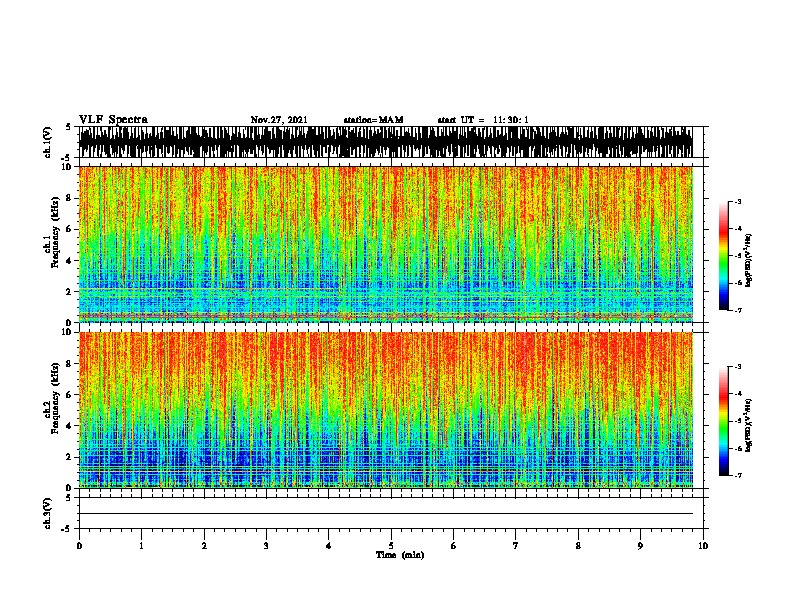The height and width of the screenshot is (612, 792).
Task: Click the "2" frequency tick of ch.2 spectrogram
Action: 70,457
